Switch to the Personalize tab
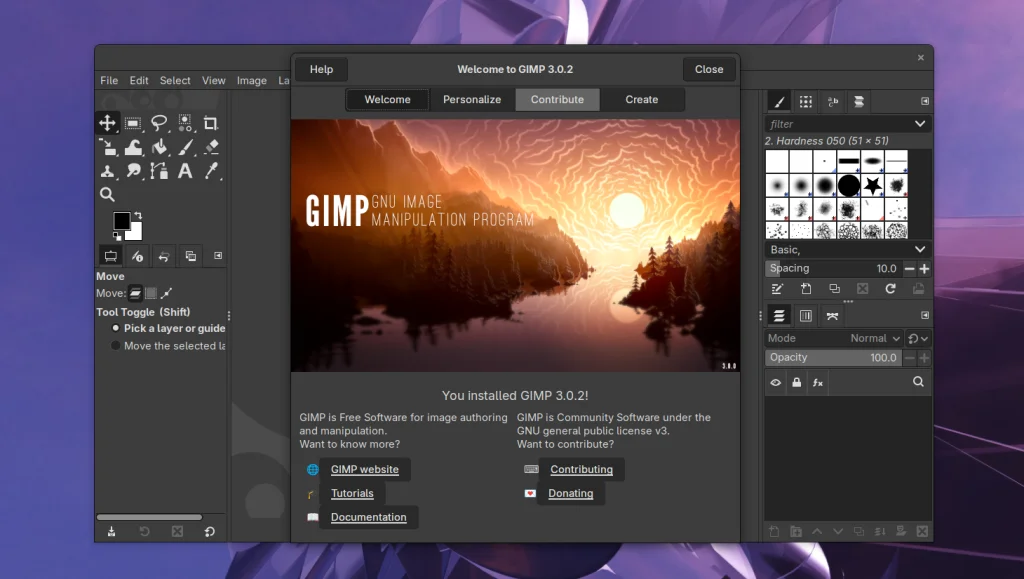This screenshot has width=1024, height=579. pos(471,99)
